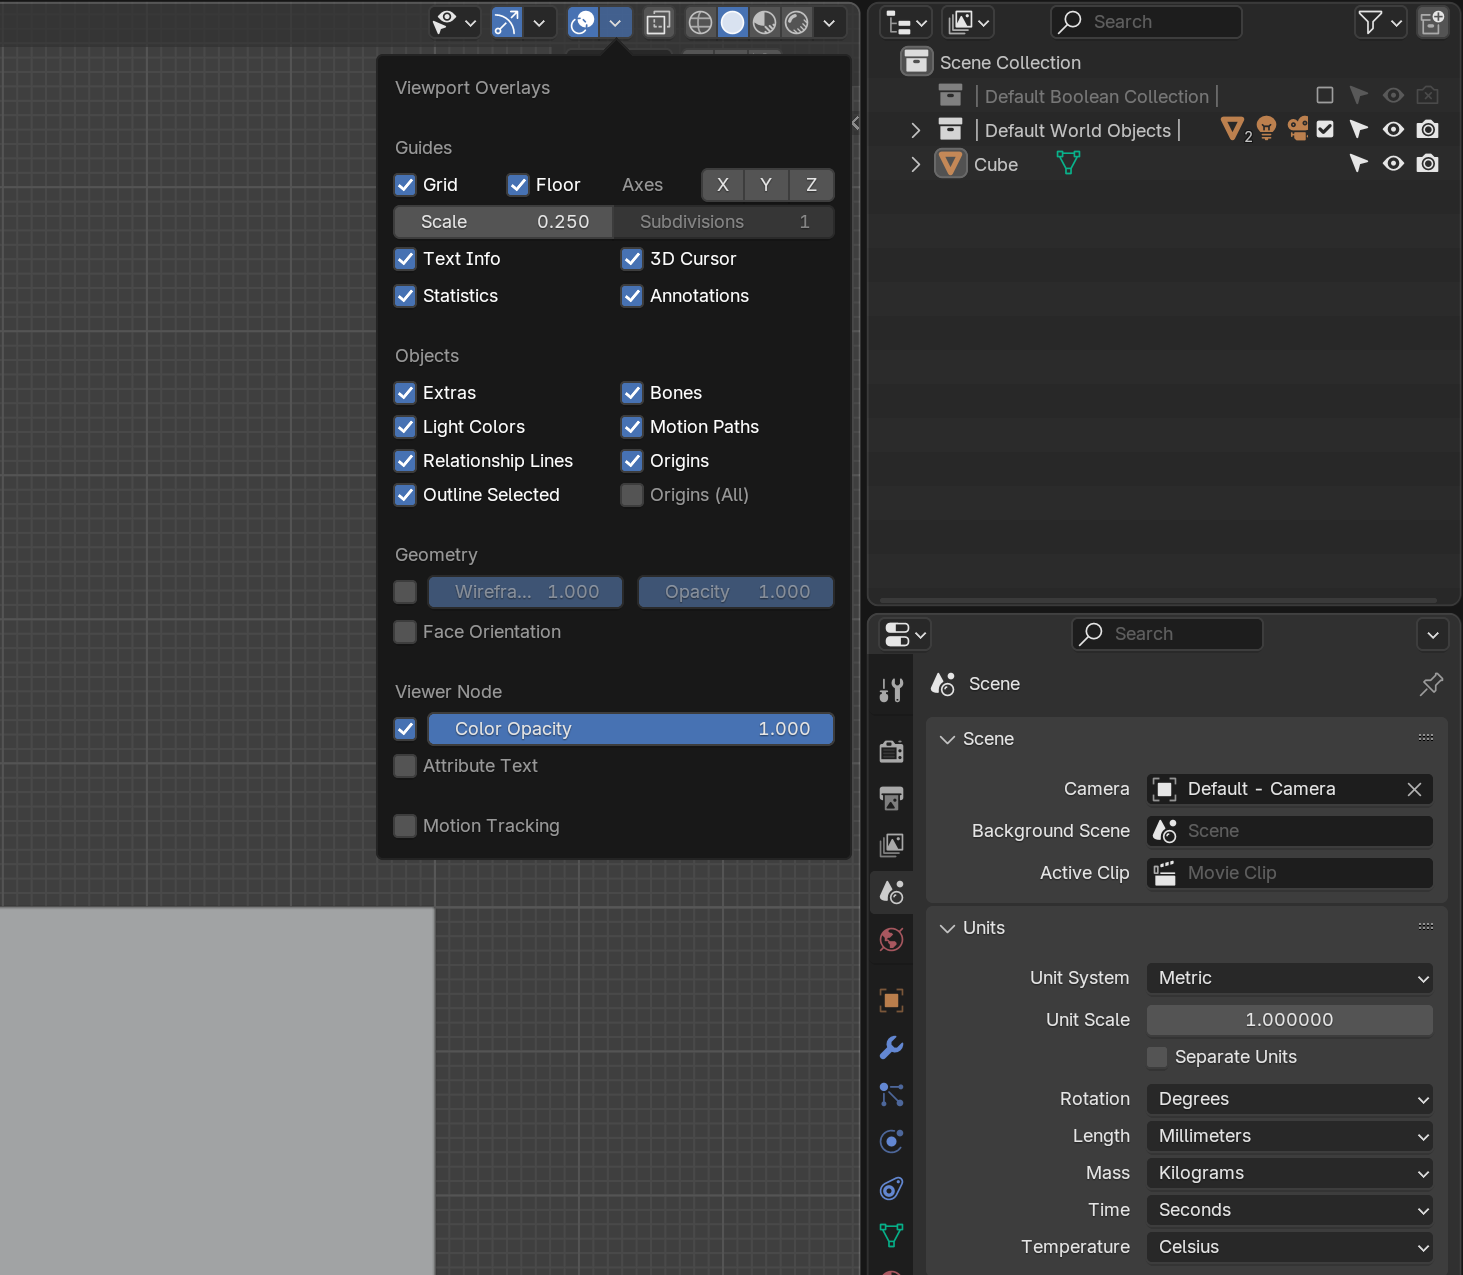This screenshot has width=1463, height=1275.
Task: Open the Output properties tab
Action: [891, 798]
